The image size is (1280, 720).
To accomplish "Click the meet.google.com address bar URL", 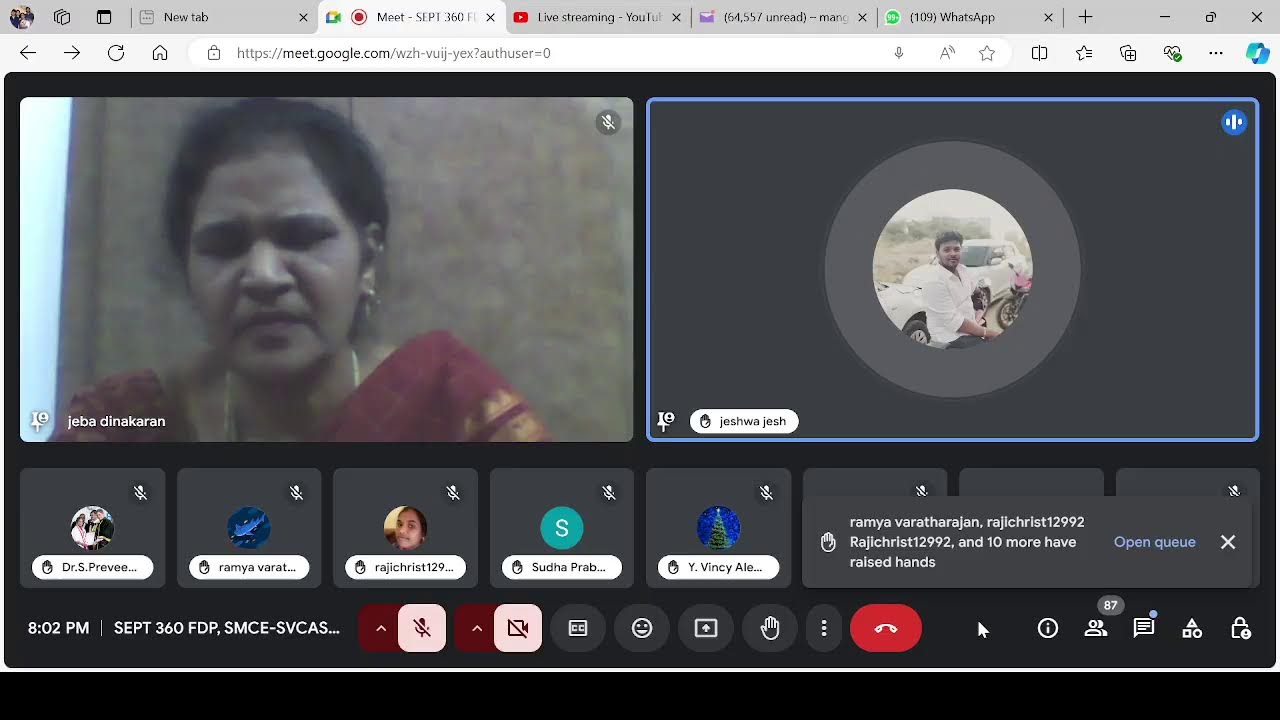I will pyautogui.click(x=393, y=53).
